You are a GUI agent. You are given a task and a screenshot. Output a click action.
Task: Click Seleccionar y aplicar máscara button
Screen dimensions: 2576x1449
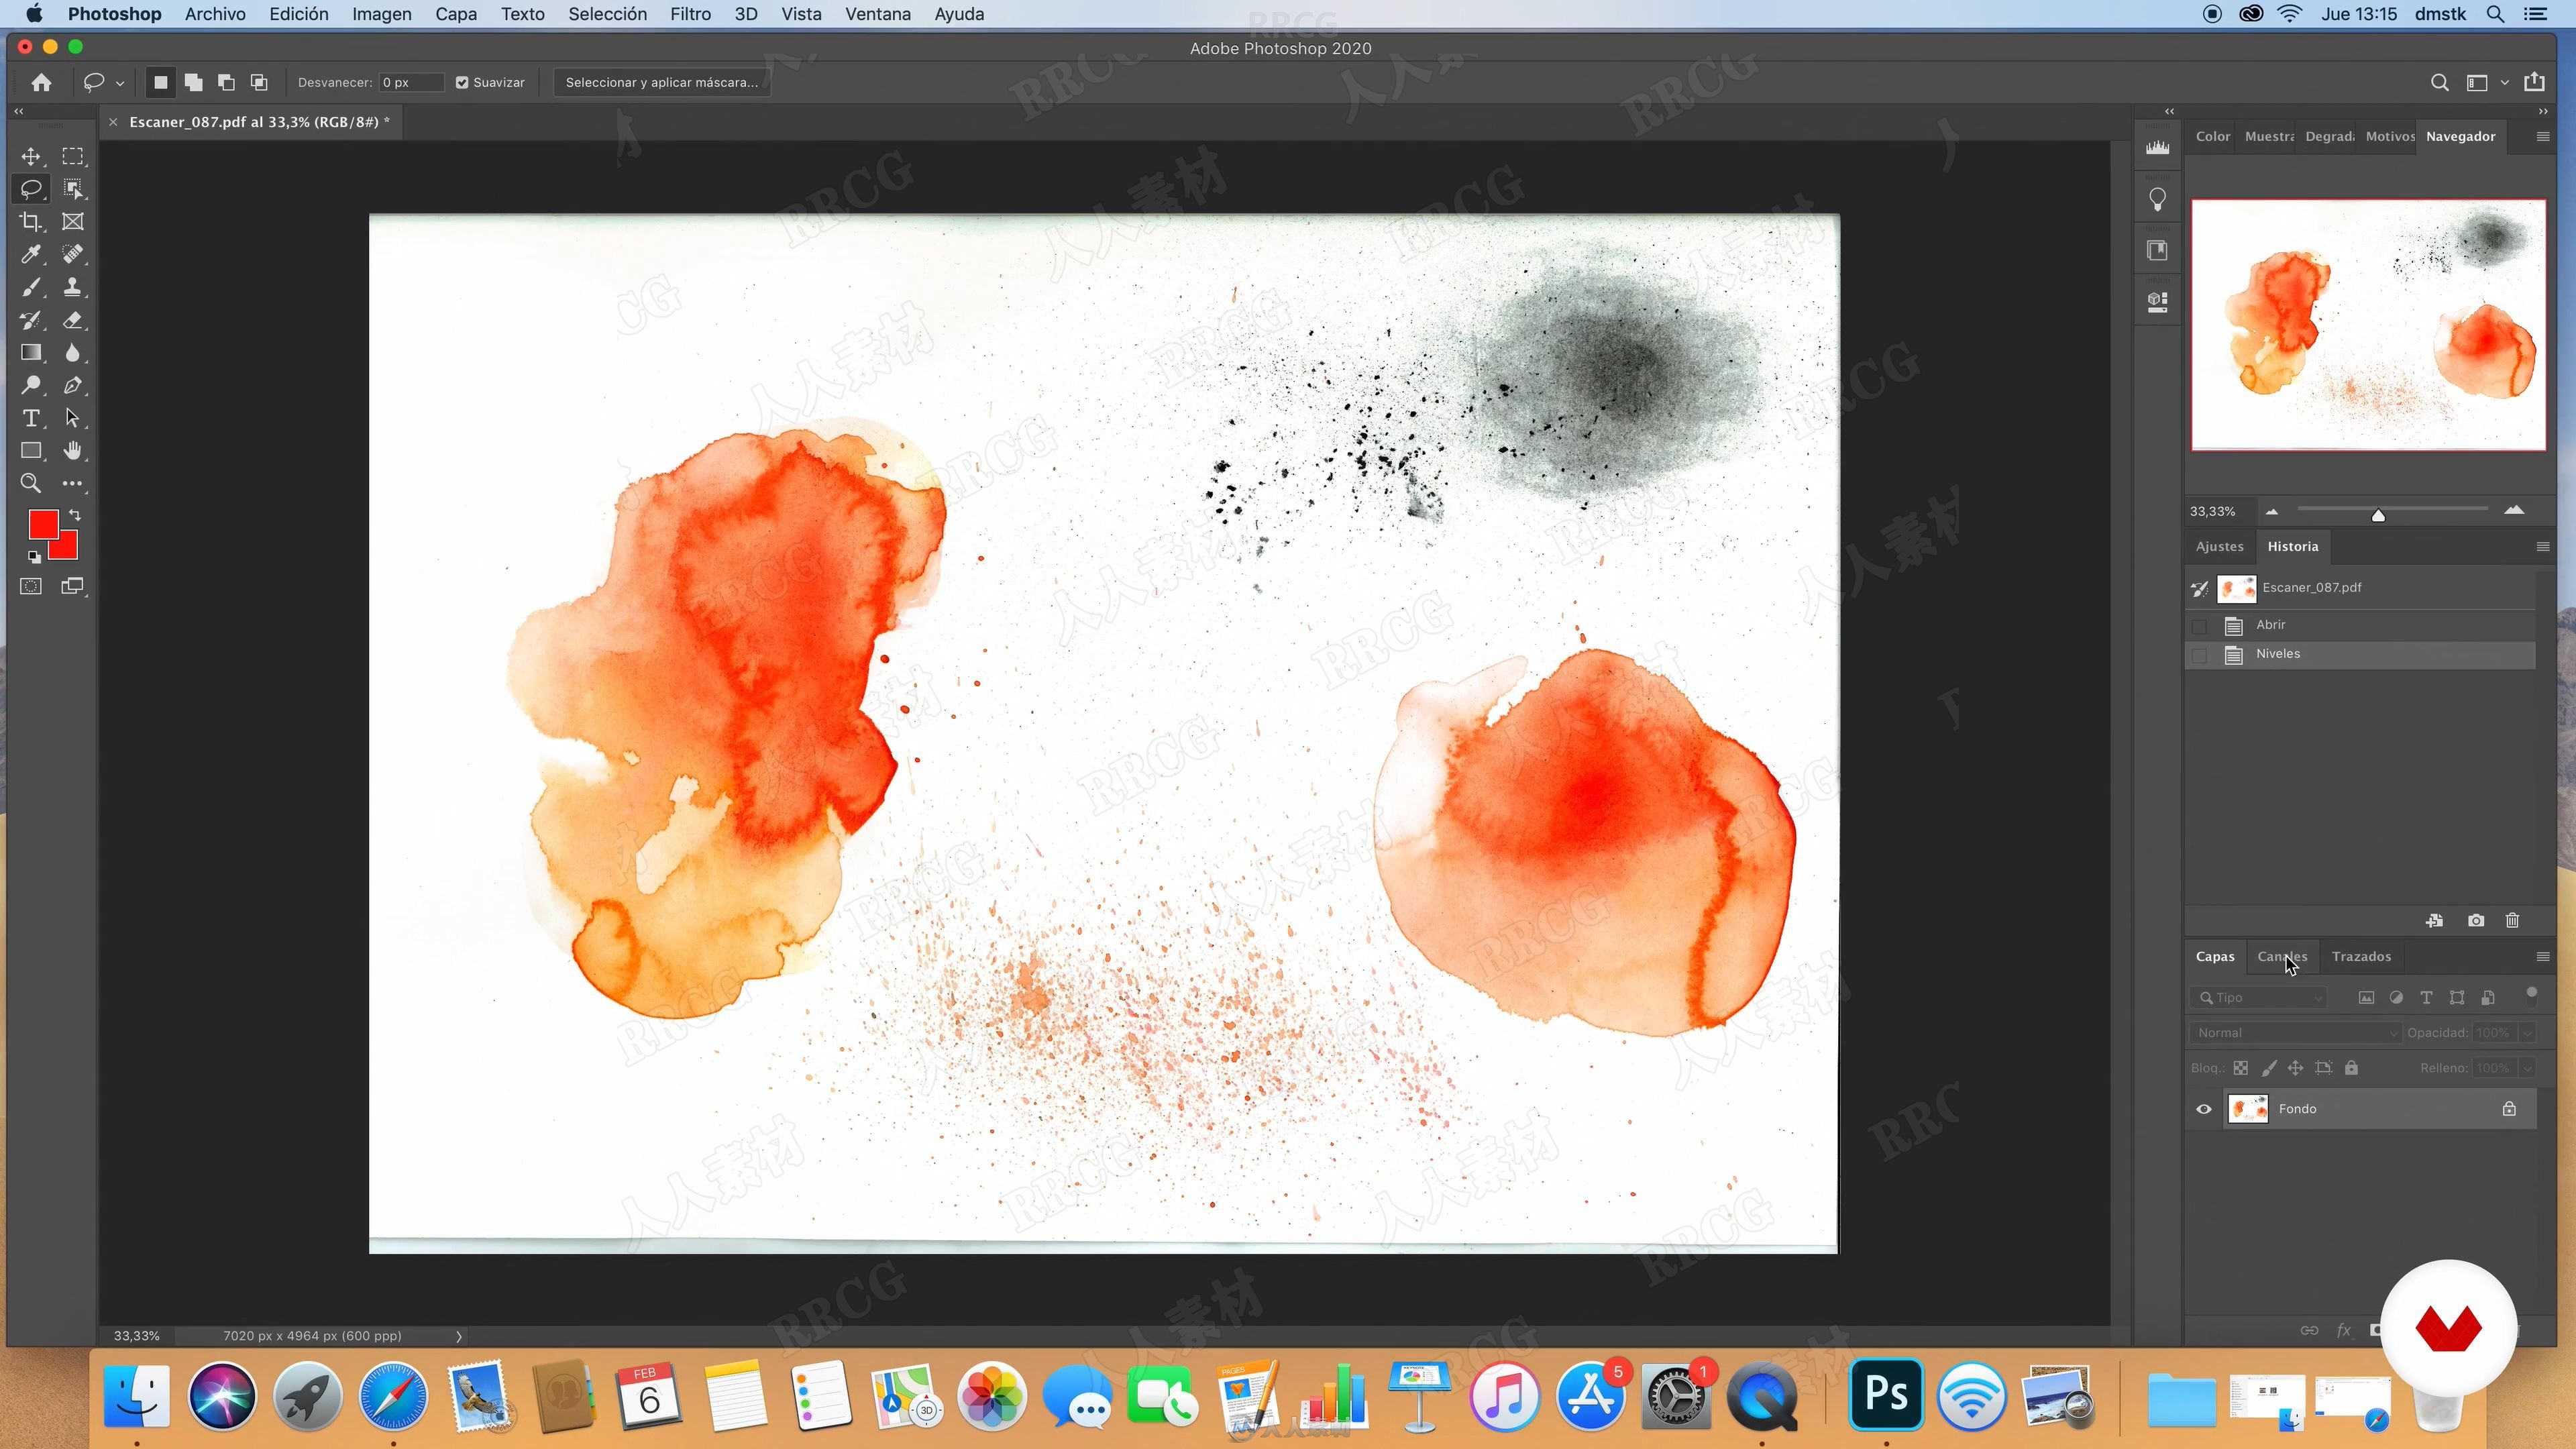coord(661,82)
